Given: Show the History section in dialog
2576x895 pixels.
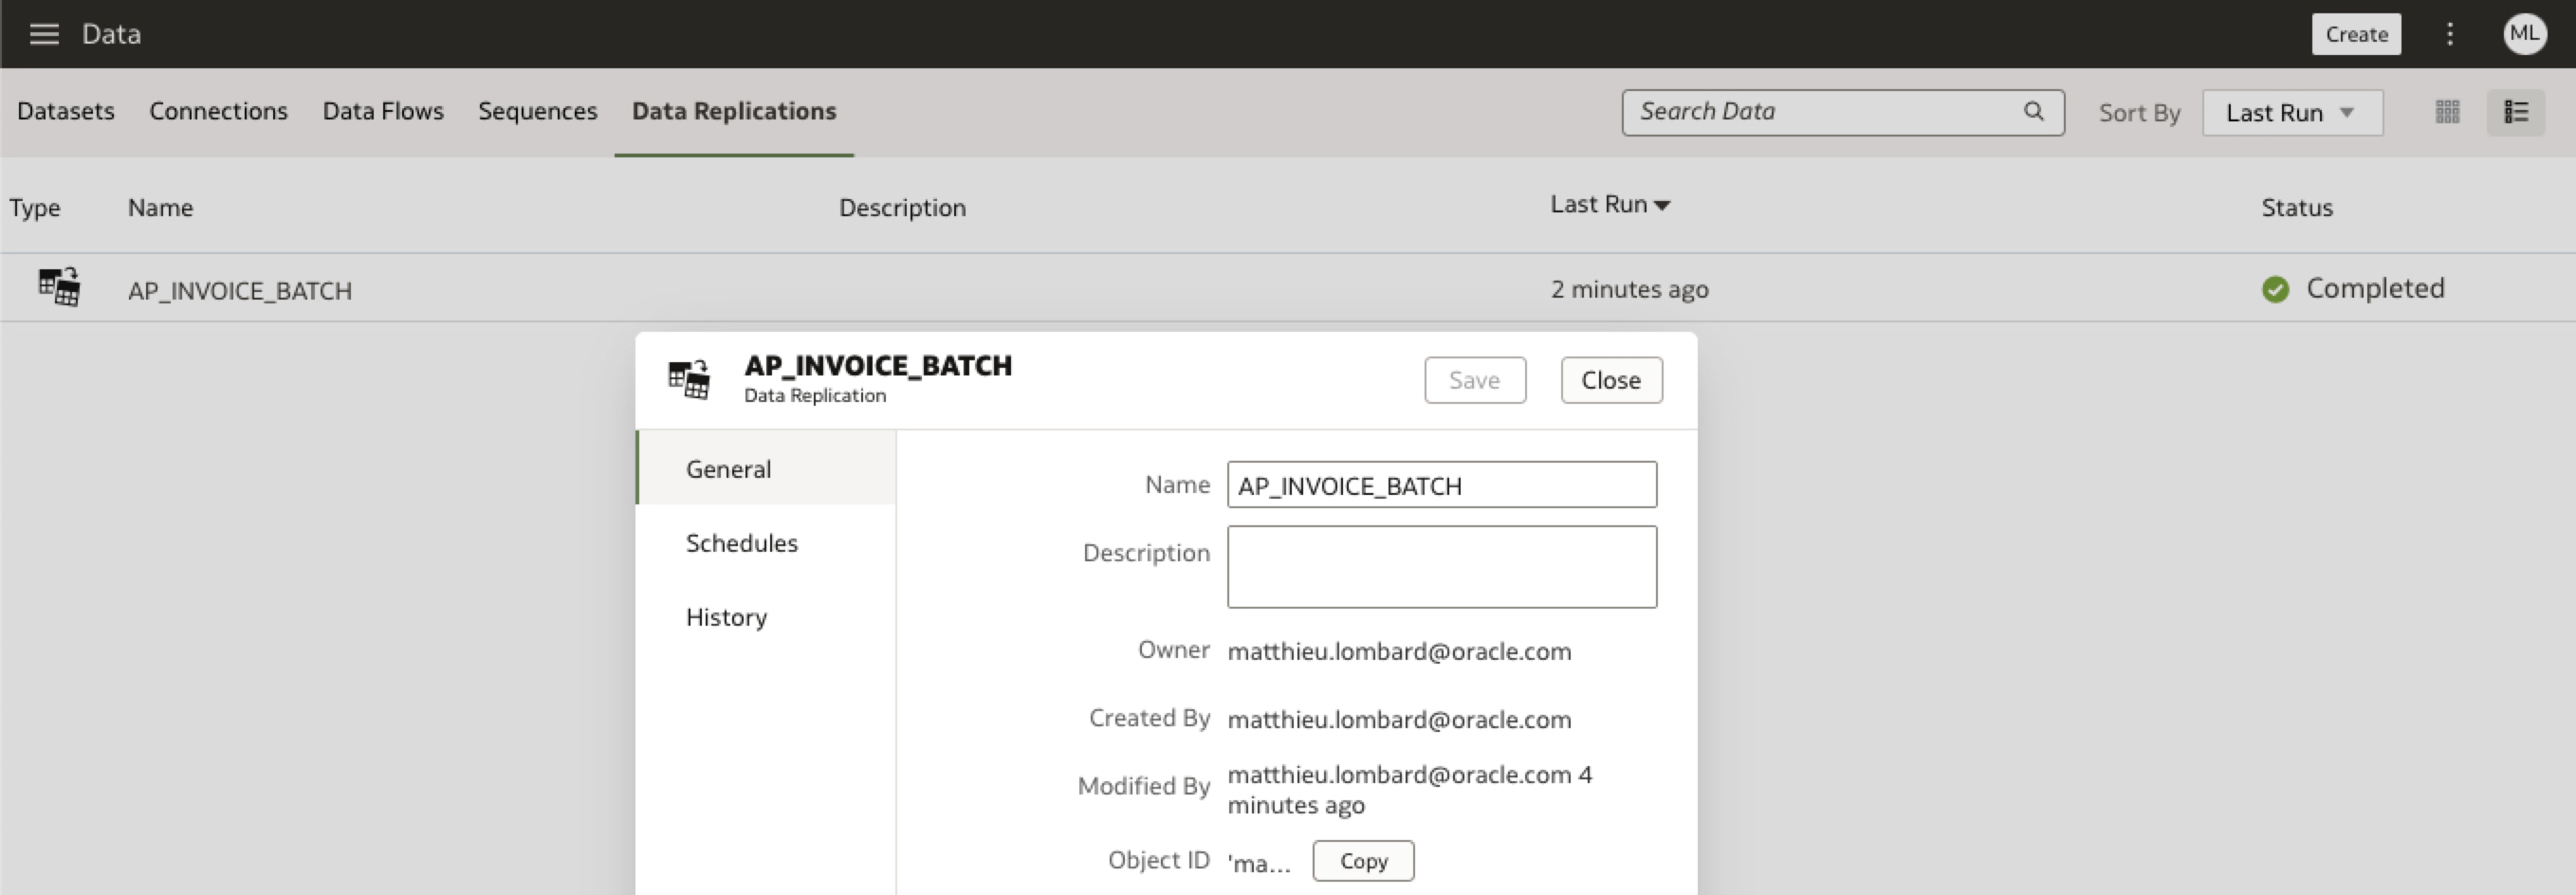Looking at the screenshot, I should coord(726,617).
